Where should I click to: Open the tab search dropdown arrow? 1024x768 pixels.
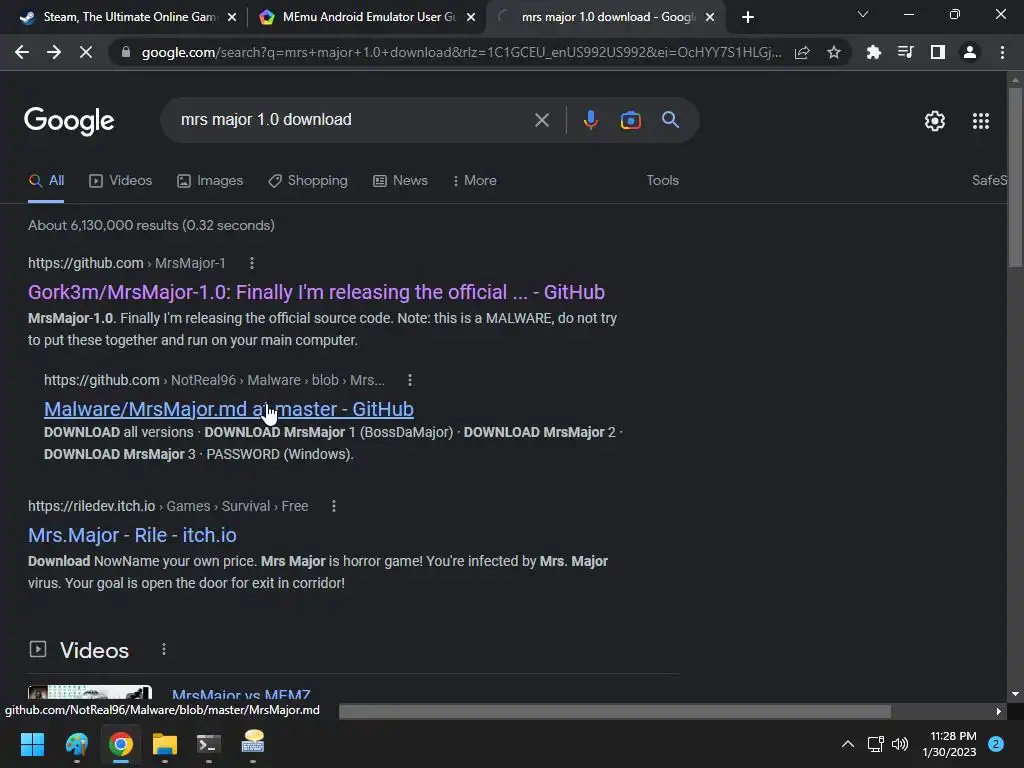click(x=863, y=14)
